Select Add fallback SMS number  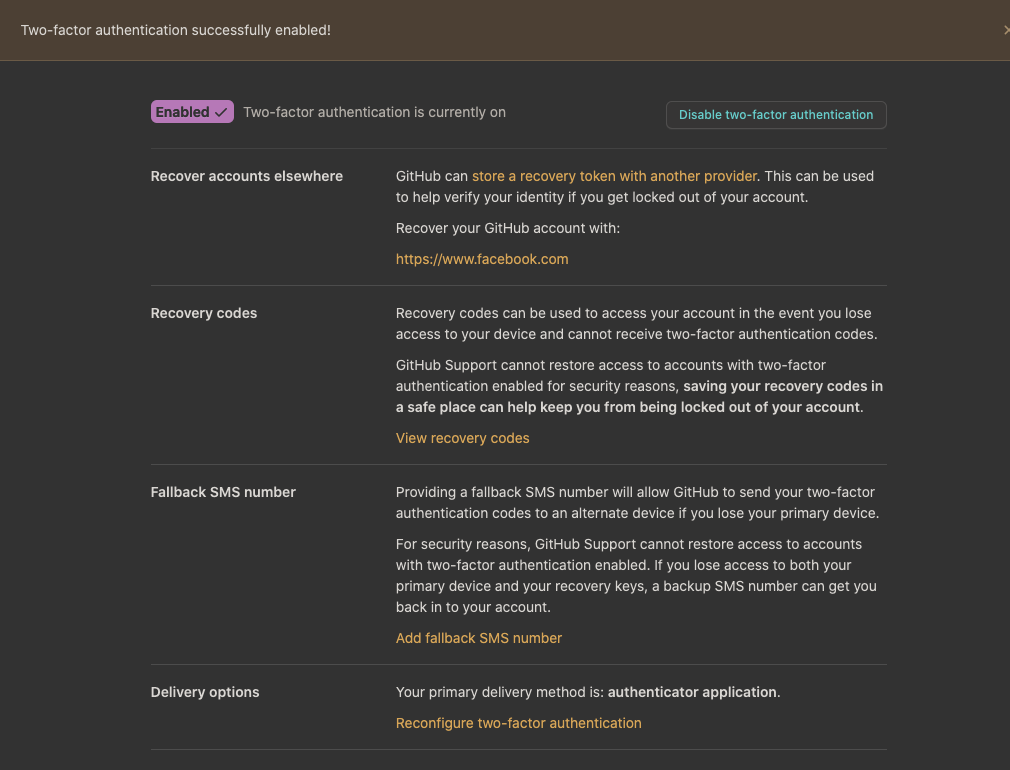tap(478, 637)
